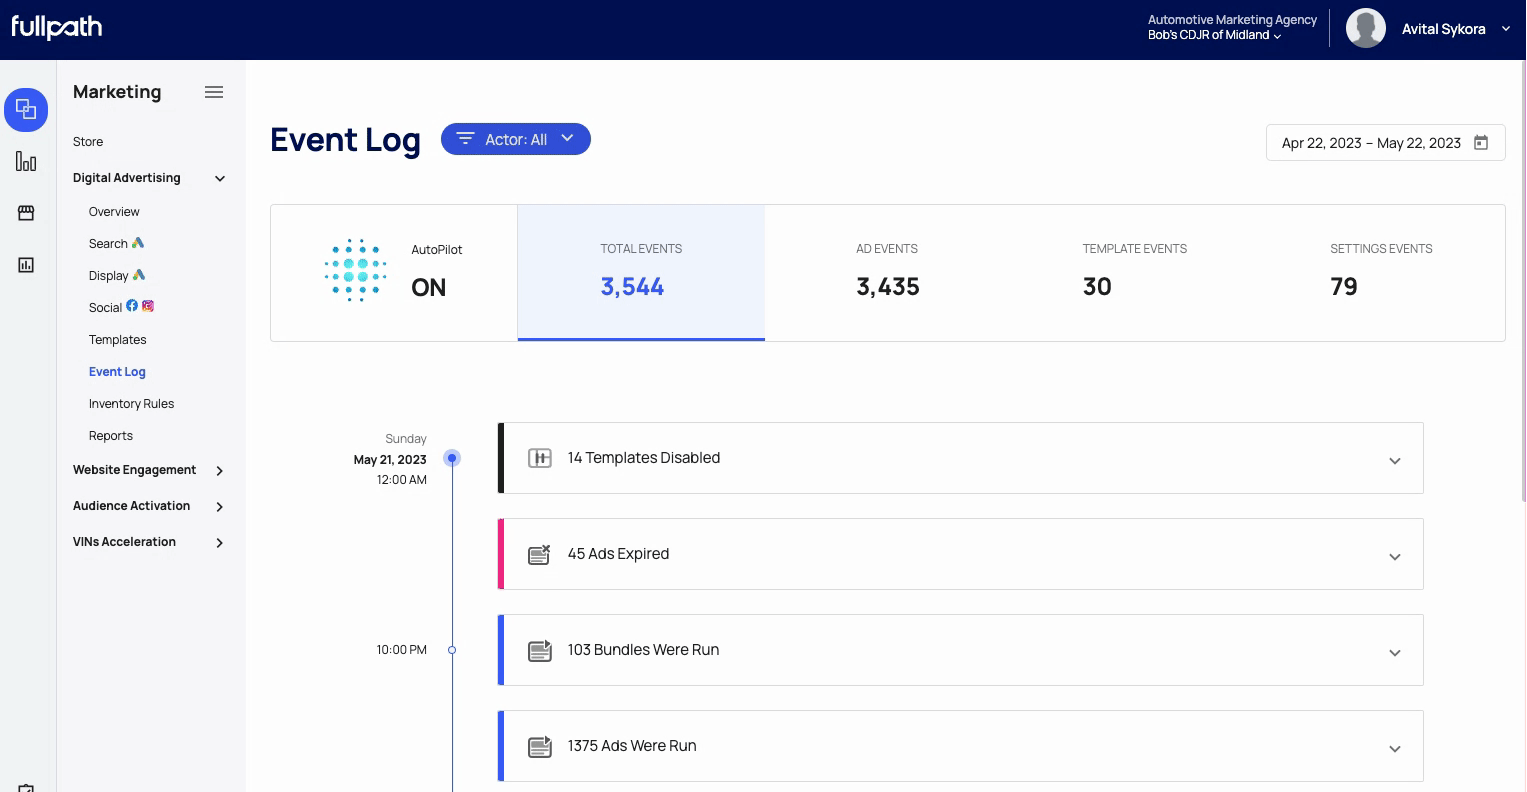Select the Template Events tab
1527x792 pixels.
1134,272
